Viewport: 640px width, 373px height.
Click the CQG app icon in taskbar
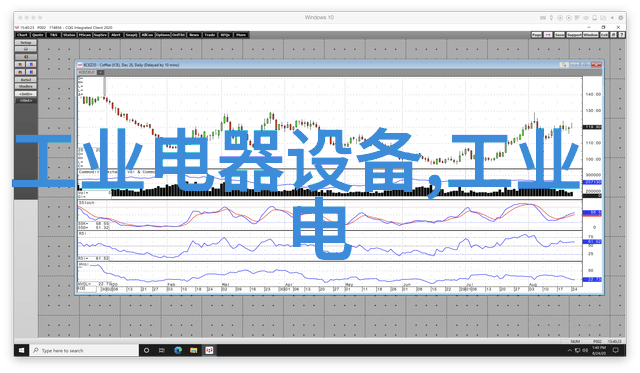click(x=209, y=350)
